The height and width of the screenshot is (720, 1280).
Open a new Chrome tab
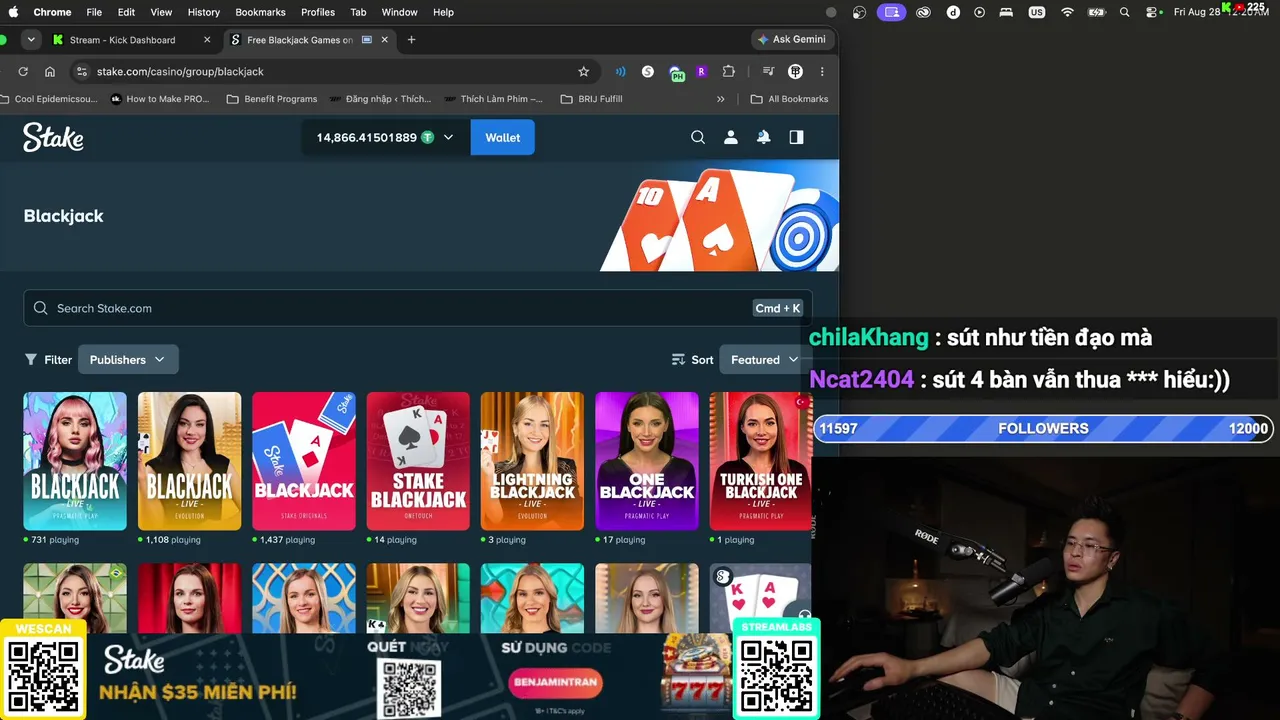411,40
